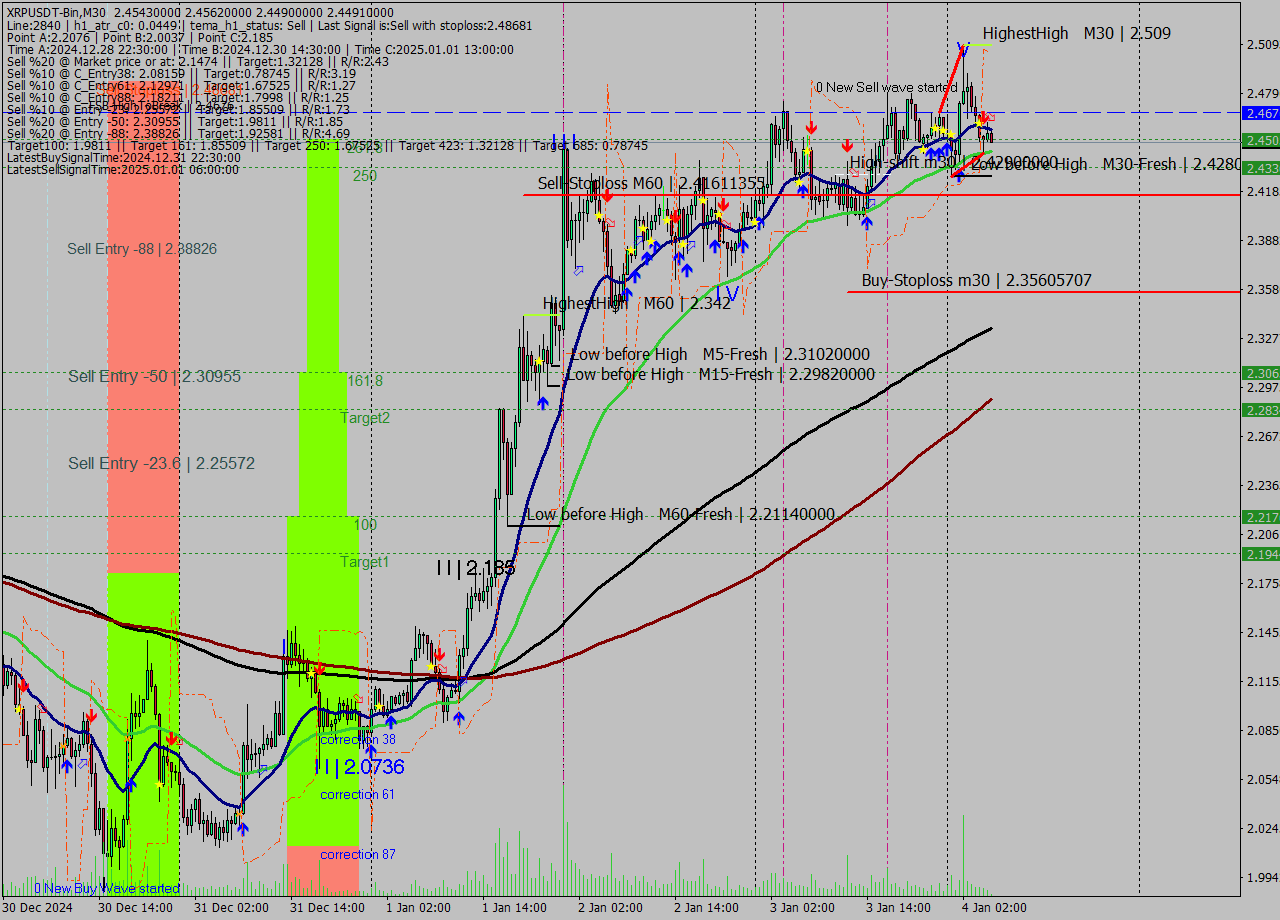Click the correction 38 label
The image size is (1280, 920).
coord(358,740)
